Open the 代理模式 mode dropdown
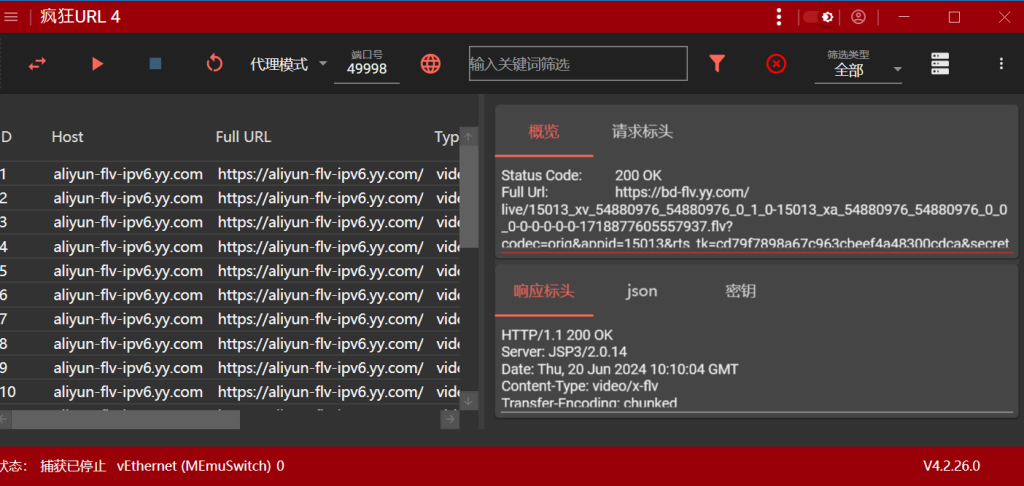Viewport: 1024px width, 486px height. (288, 64)
